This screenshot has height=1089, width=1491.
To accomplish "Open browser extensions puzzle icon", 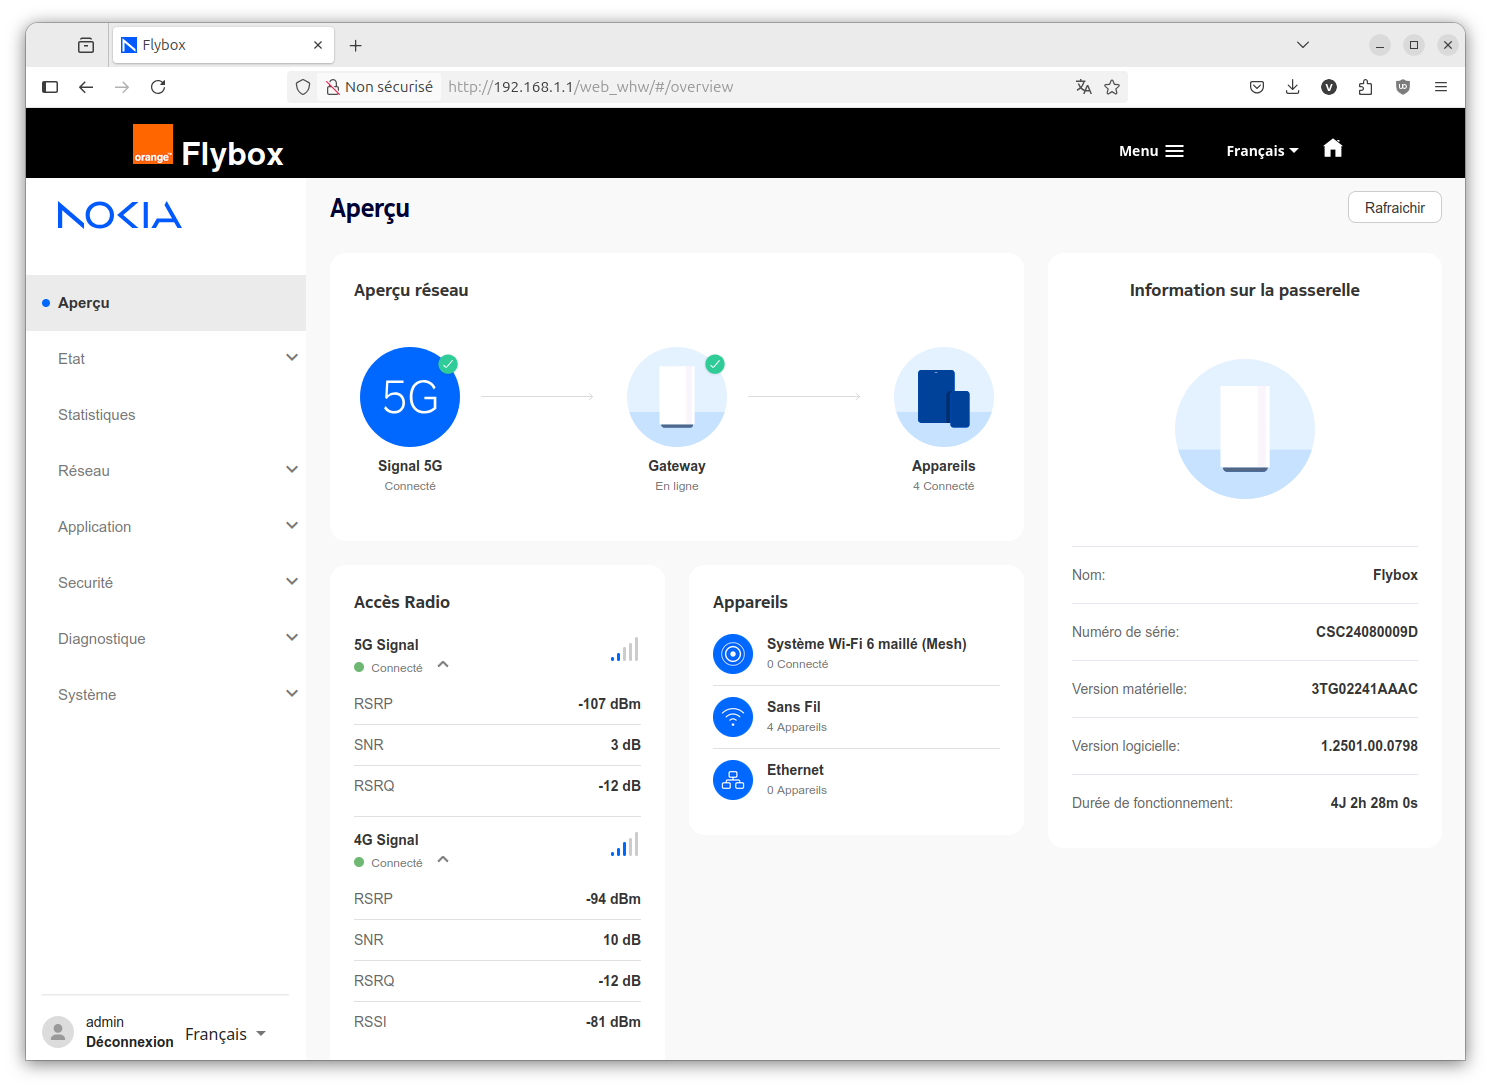I will click(x=1365, y=87).
